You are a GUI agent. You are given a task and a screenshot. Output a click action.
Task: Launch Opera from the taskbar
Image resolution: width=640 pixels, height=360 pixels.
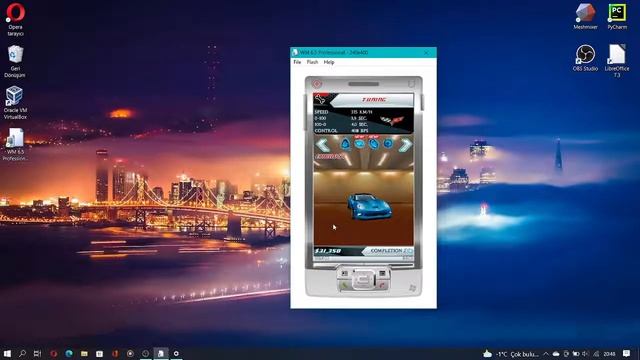pyautogui.click(x=53, y=353)
